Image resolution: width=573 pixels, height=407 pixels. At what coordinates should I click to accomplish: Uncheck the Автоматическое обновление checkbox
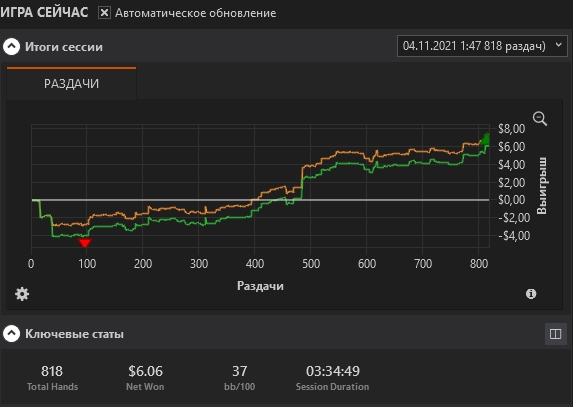[x=104, y=13]
